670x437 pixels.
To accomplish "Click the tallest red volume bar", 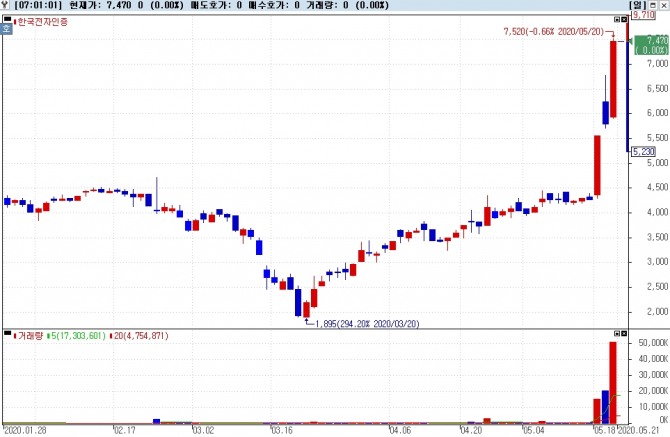I will pyautogui.click(x=613, y=383).
